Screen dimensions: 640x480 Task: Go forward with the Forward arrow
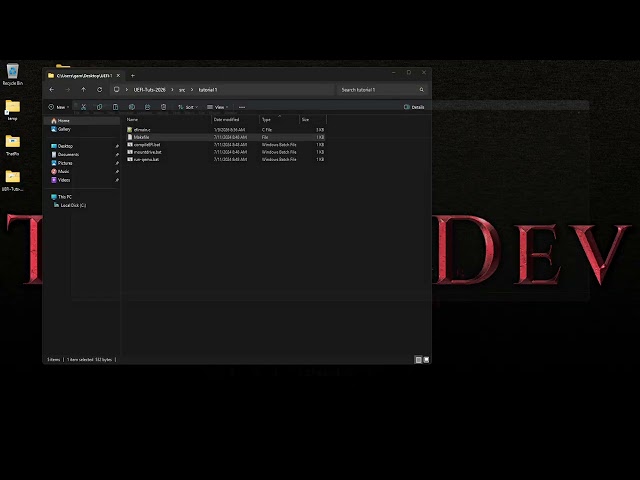(67, 89)
